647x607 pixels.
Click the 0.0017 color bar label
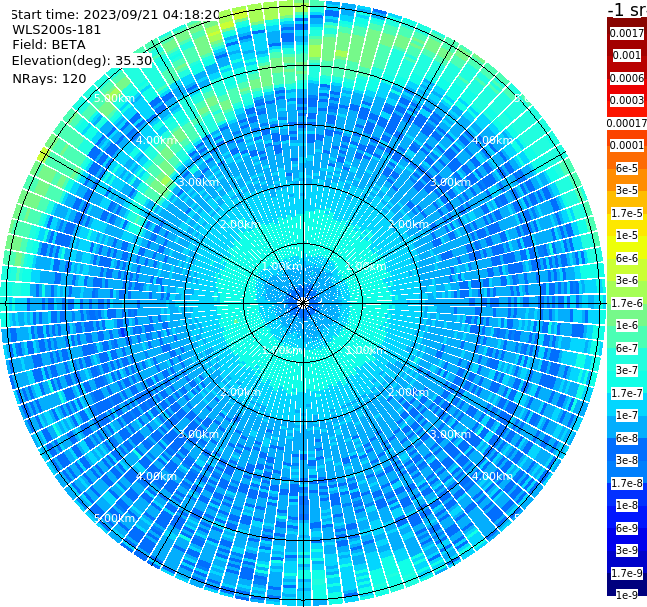pyautogui.click(x=627, y=33)
